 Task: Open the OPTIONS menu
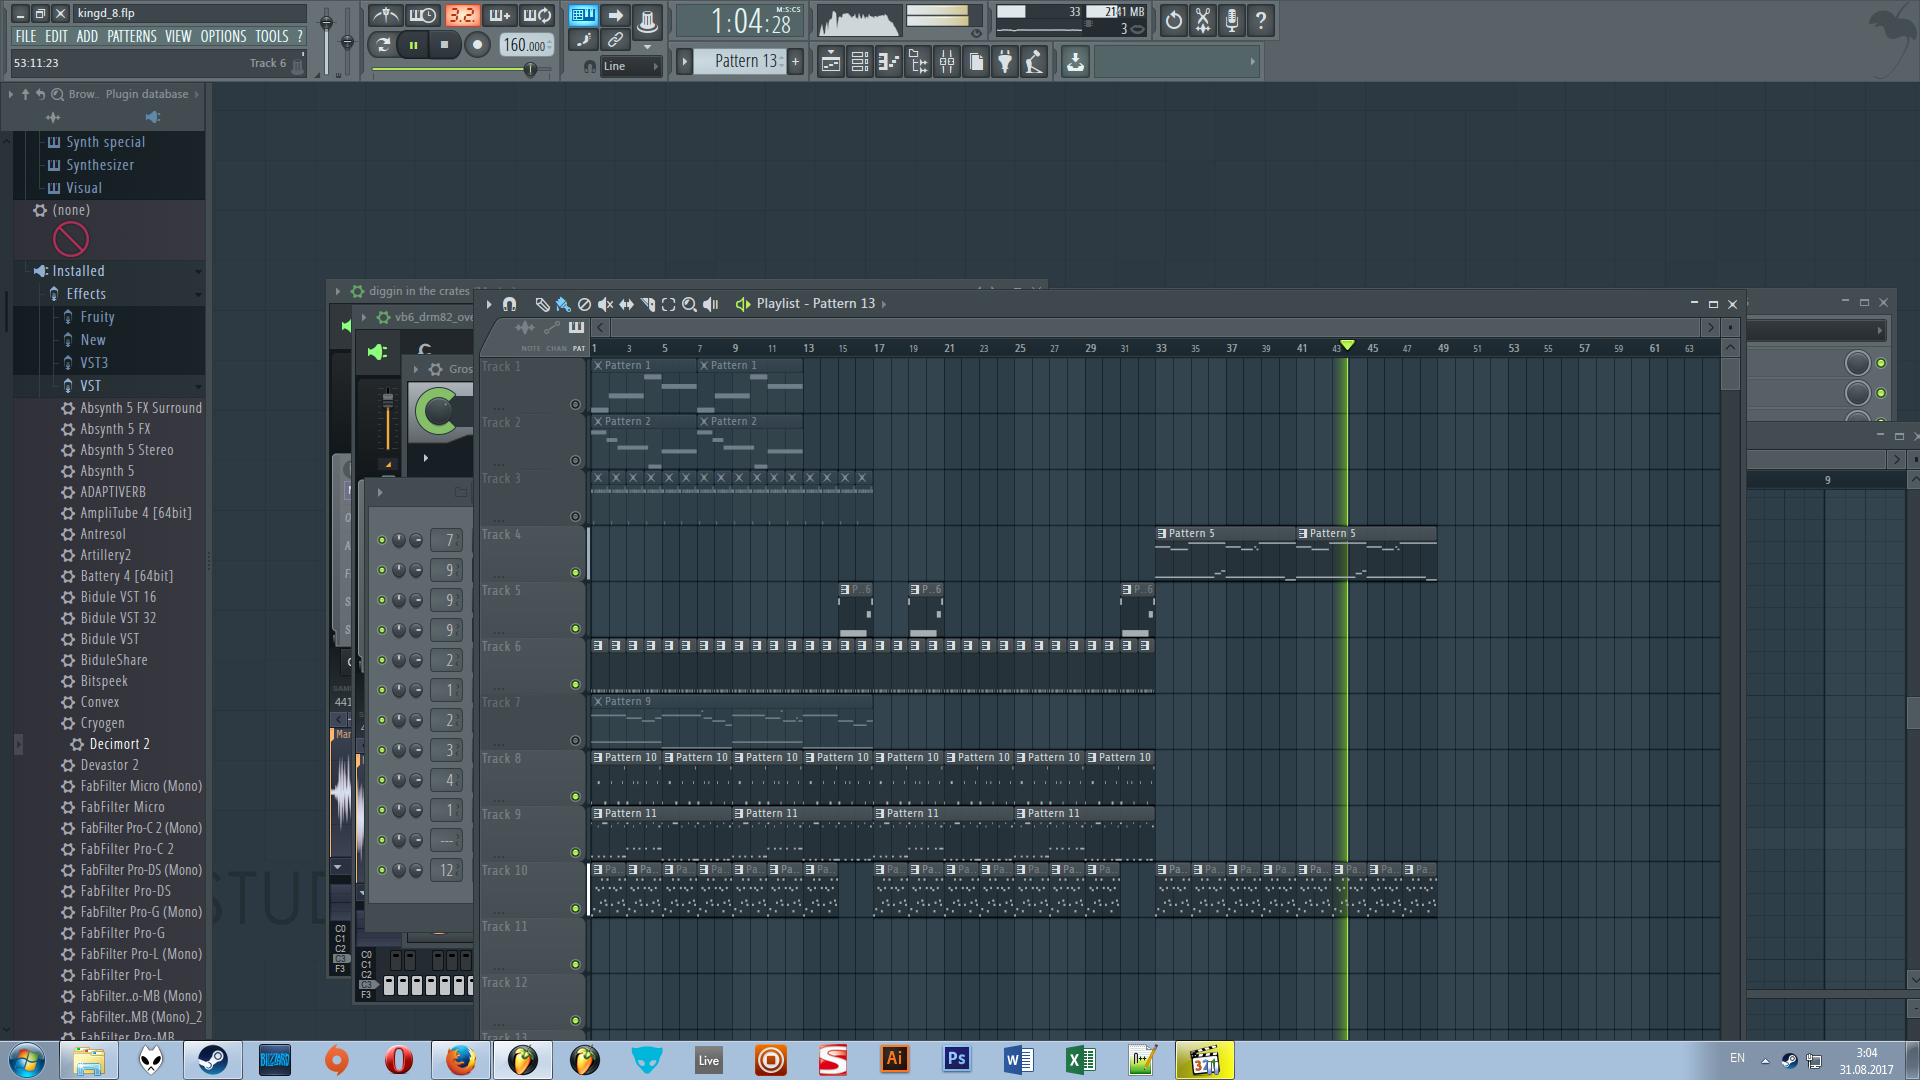pos(223,36)
